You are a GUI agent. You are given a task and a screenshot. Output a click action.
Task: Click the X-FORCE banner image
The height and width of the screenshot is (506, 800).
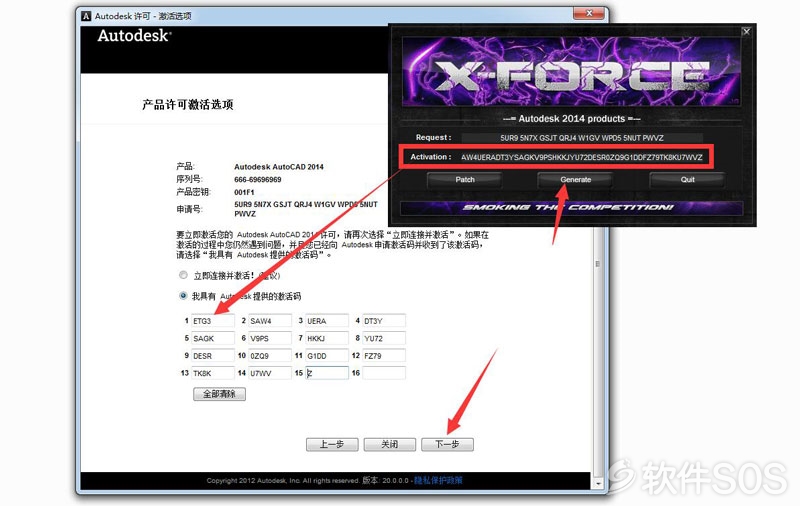pos(571,71)
